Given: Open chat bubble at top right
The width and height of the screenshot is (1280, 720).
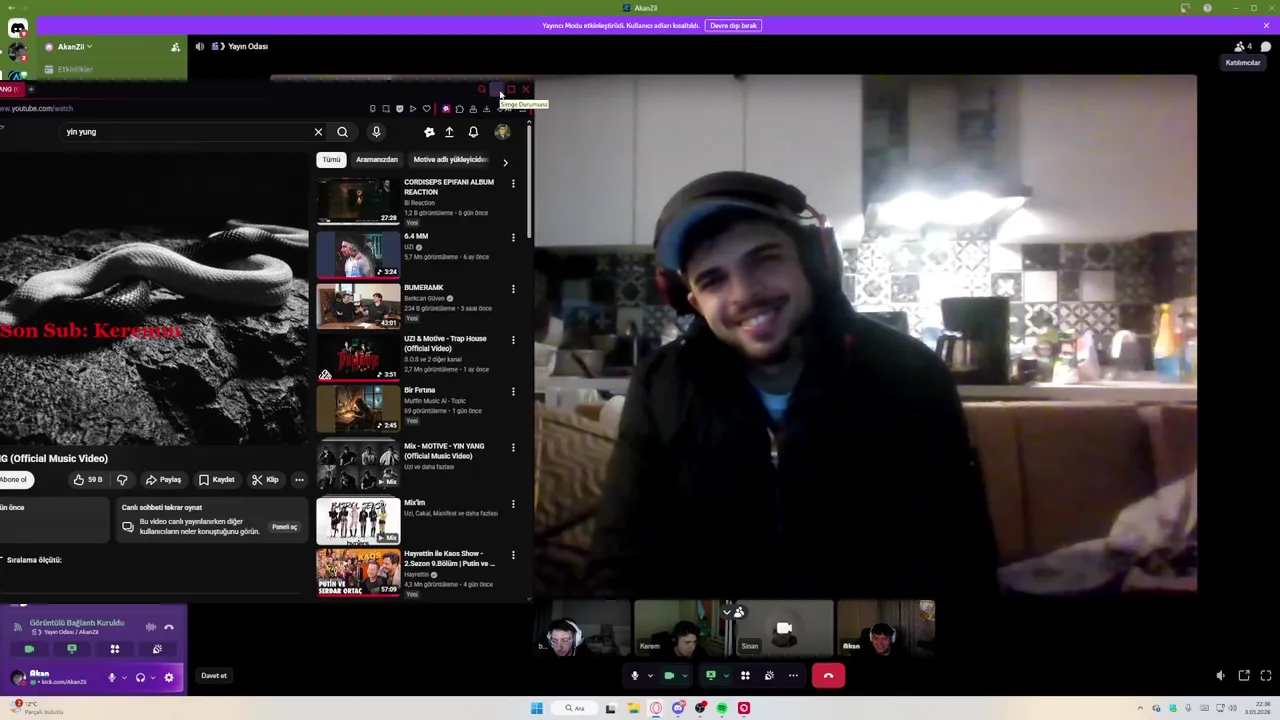Looking at the screenshot, I should [x=1266, y=46].
